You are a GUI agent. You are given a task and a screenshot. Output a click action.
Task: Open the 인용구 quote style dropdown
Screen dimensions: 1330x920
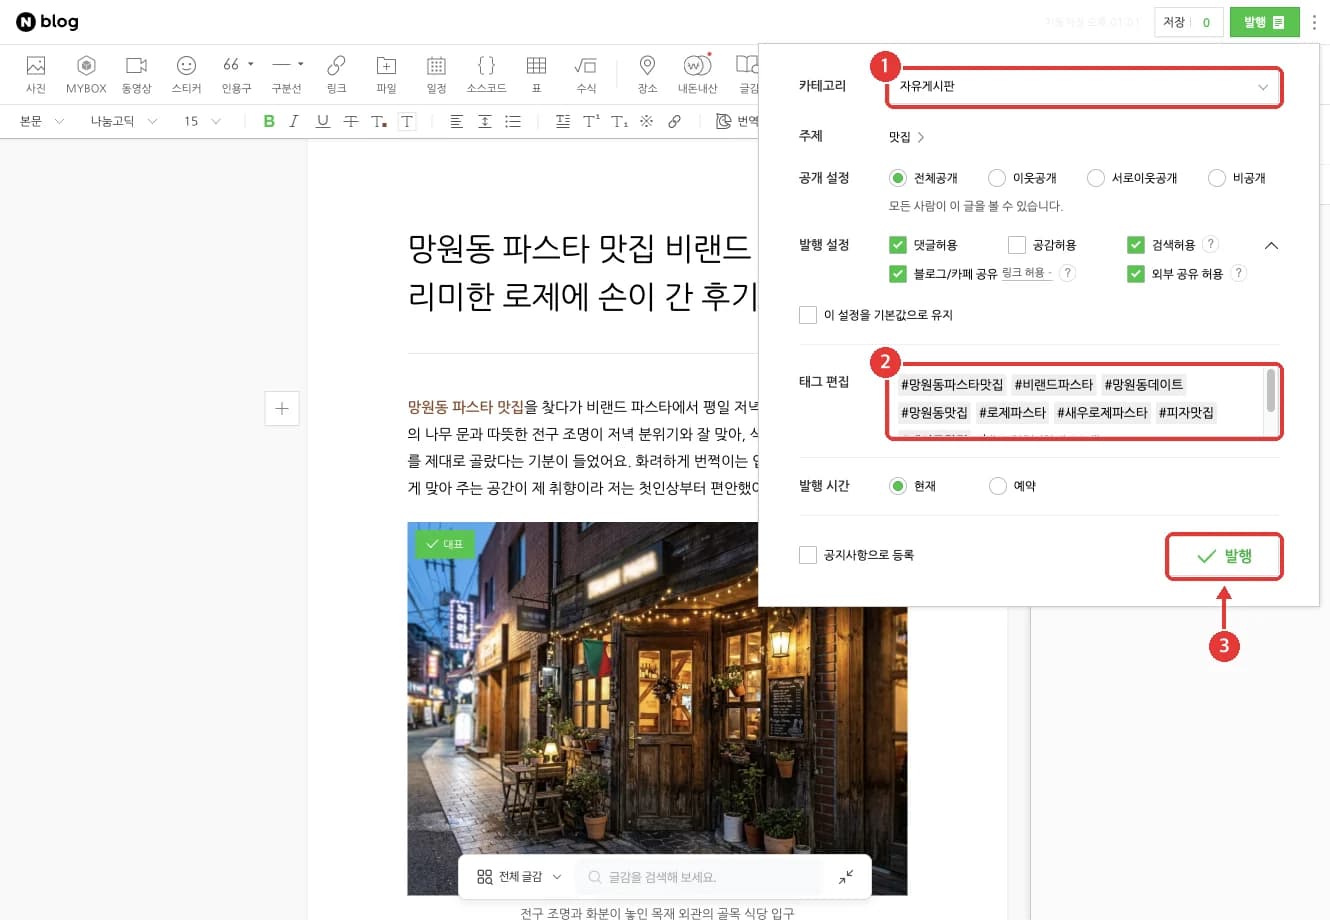[237, 74]
